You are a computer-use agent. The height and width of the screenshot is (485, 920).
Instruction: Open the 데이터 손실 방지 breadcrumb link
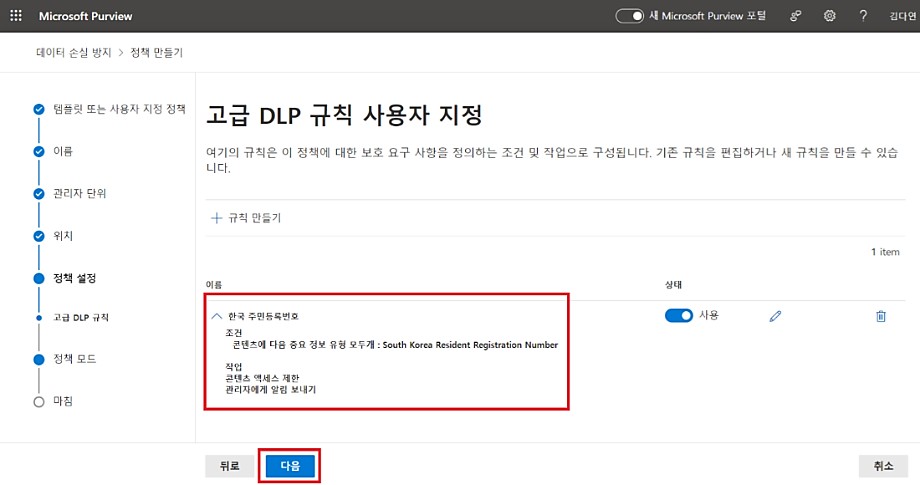tap(72, 52)
